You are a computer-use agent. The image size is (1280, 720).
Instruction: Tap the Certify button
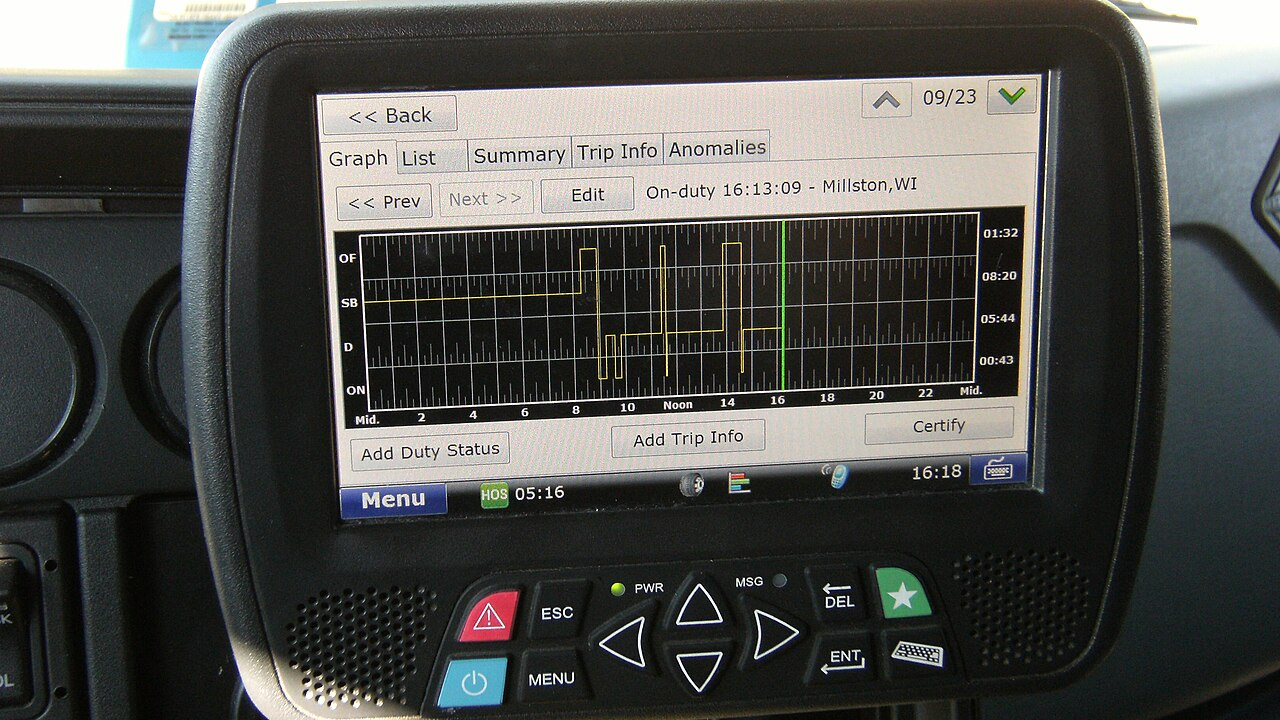coord(938,426)
